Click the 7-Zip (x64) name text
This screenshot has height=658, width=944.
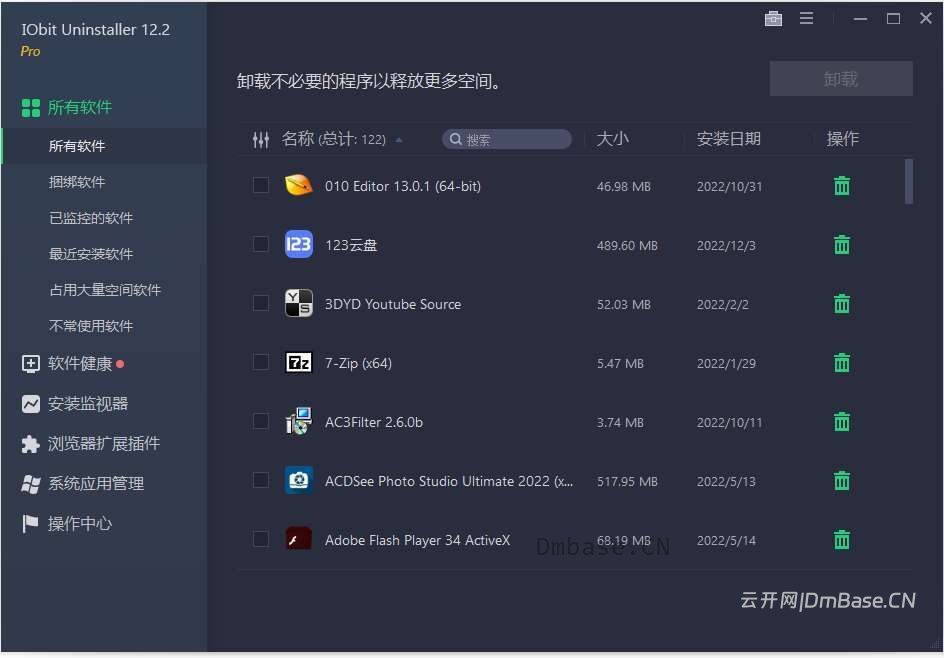coord(358,363)
